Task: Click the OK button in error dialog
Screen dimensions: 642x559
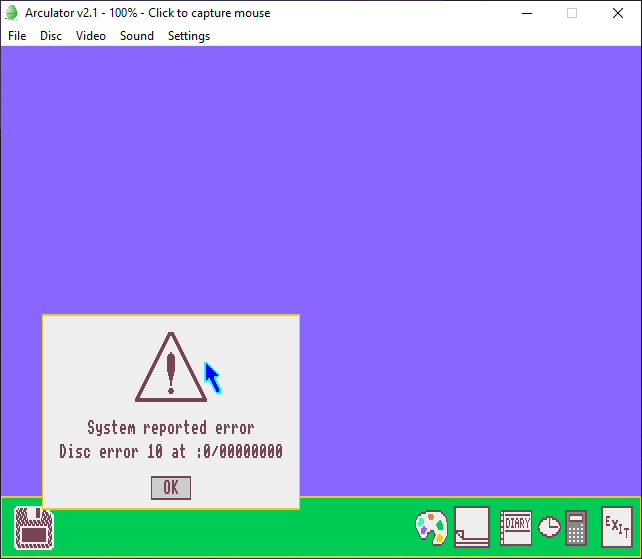Action: (171, 487)
